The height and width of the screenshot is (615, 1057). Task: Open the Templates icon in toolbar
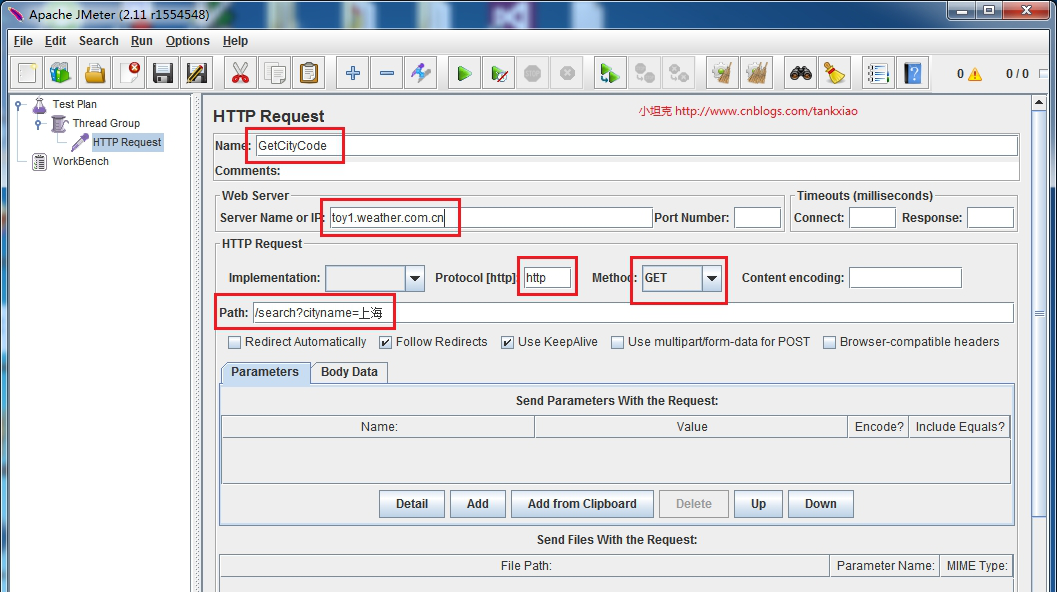[60, 73]
